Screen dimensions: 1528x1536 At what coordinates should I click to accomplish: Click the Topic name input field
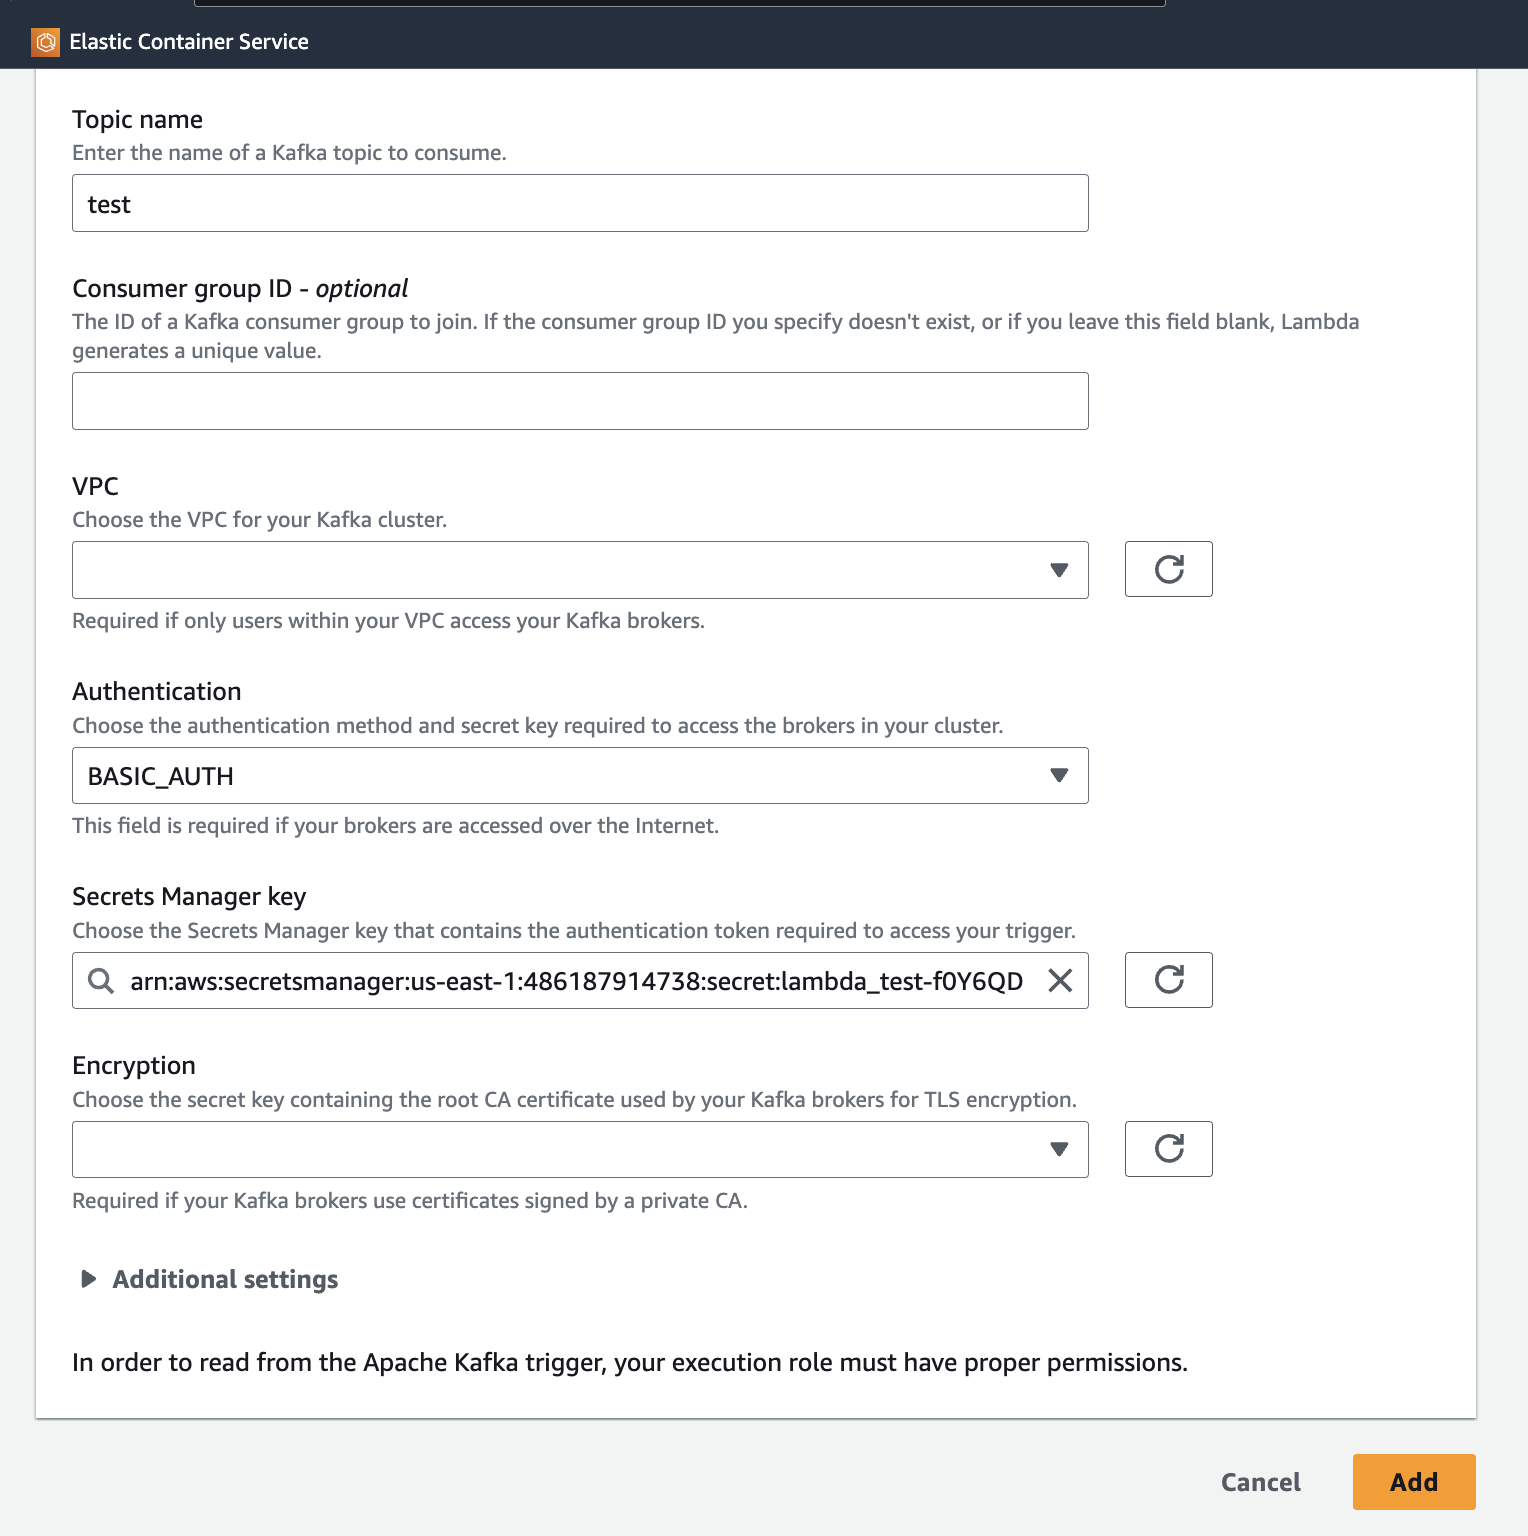tap(579, 204)
